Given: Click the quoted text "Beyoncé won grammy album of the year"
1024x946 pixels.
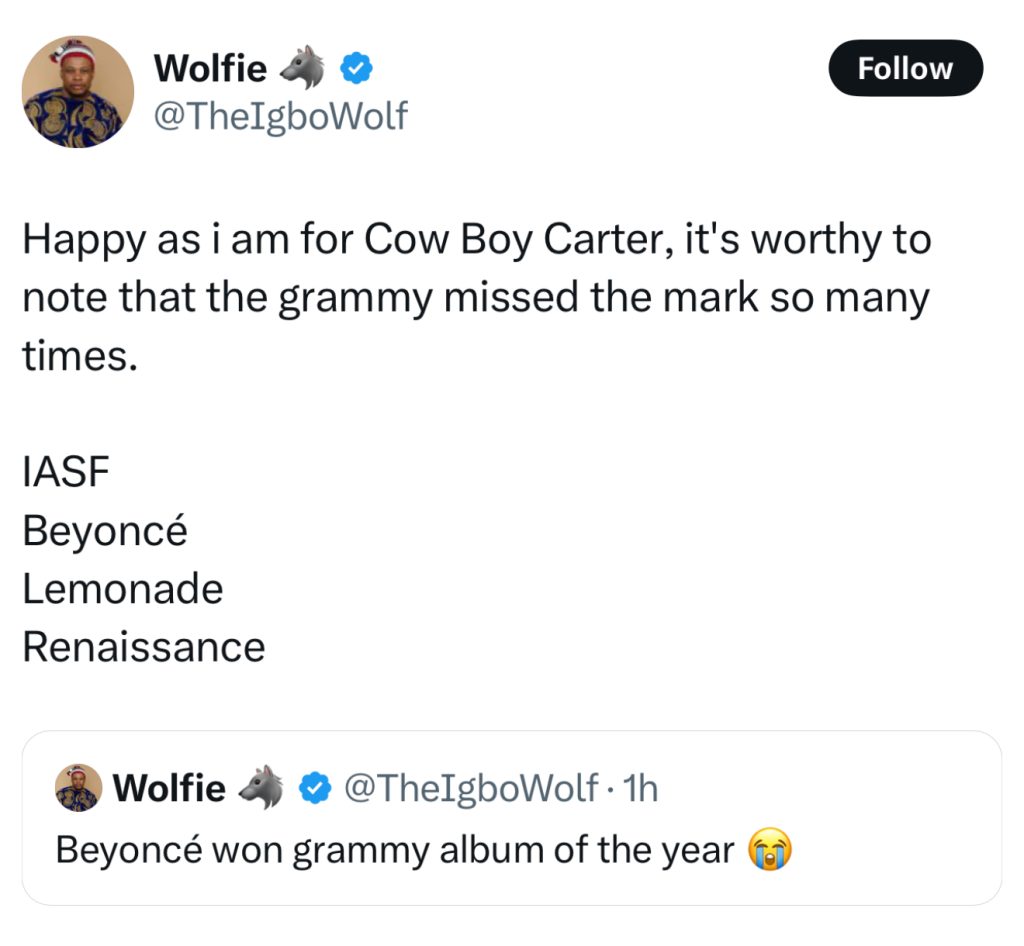Looking at the screenshot, I should (x=395, y=850).
